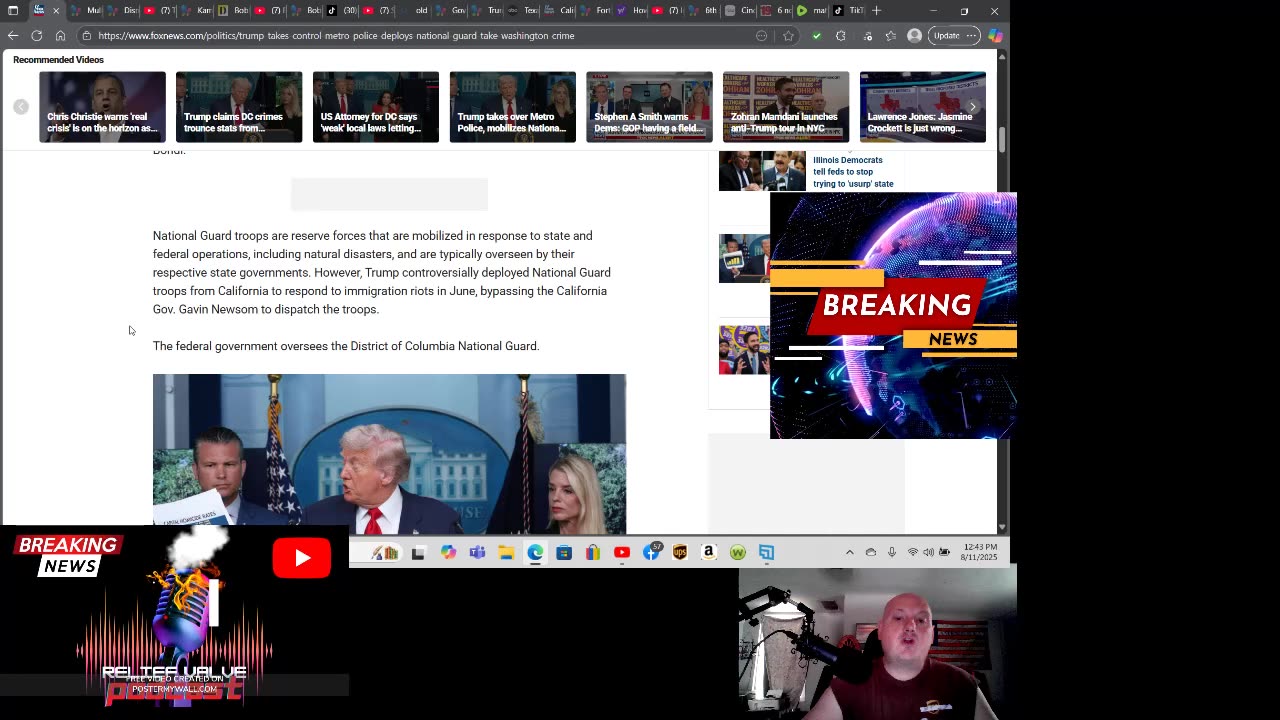The width and height of the screenshot is (1280, 720).
Task: Open the green W app in taskbar
Action: [738, 552]
